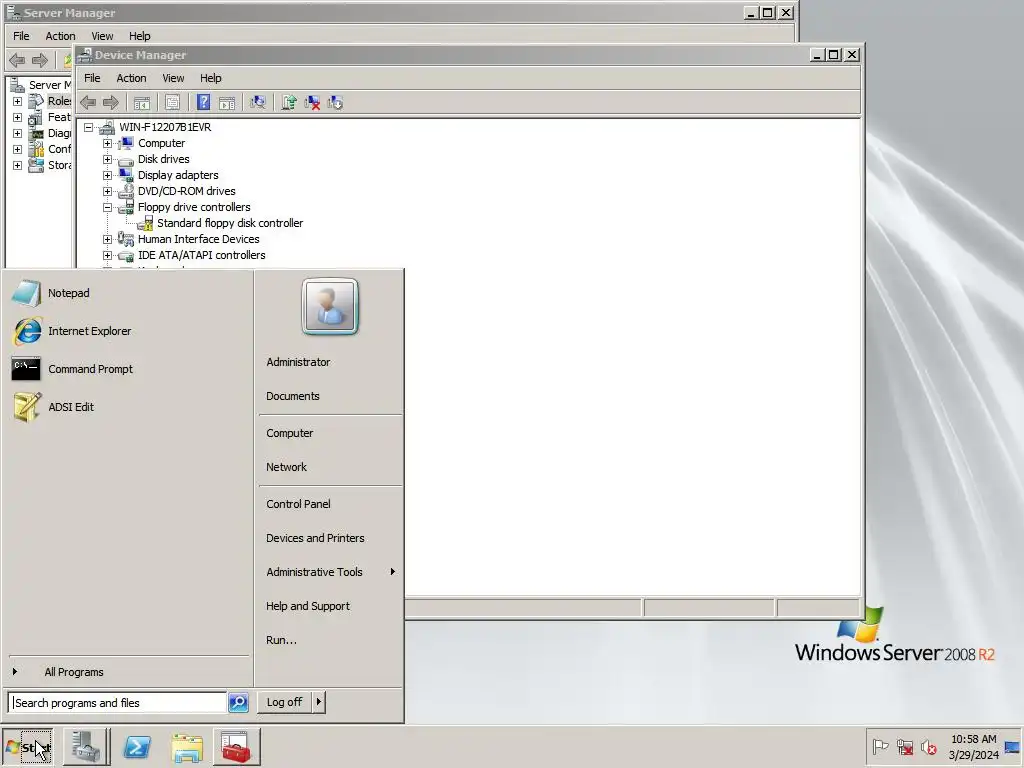Open Device Manager View menu
Viewport: 1024px width, 768px height.
pos(173,78)
